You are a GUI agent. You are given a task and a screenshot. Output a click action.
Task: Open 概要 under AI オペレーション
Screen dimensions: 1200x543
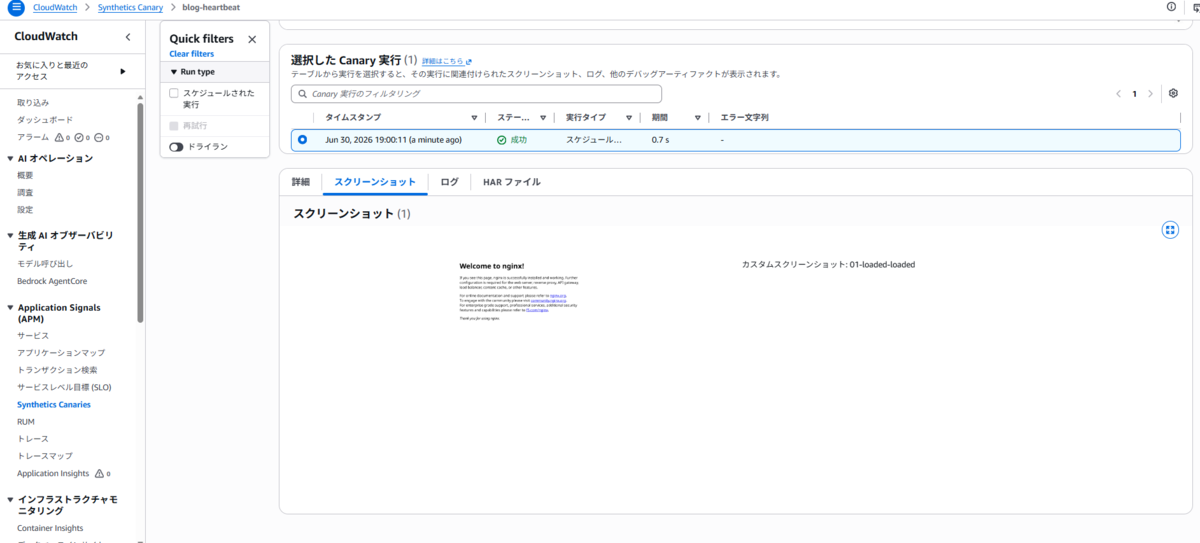click(25, 175)
